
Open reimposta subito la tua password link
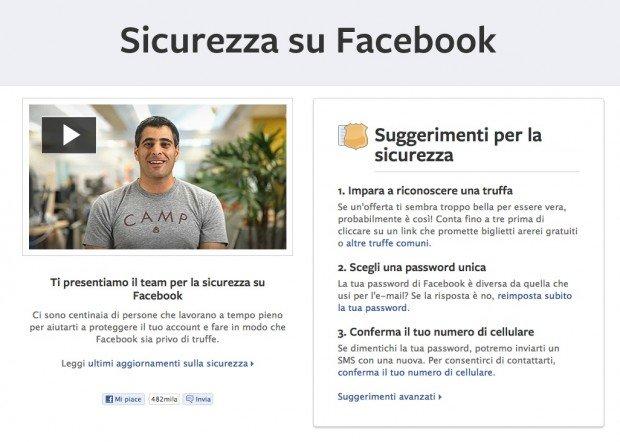tap(455, 302)
